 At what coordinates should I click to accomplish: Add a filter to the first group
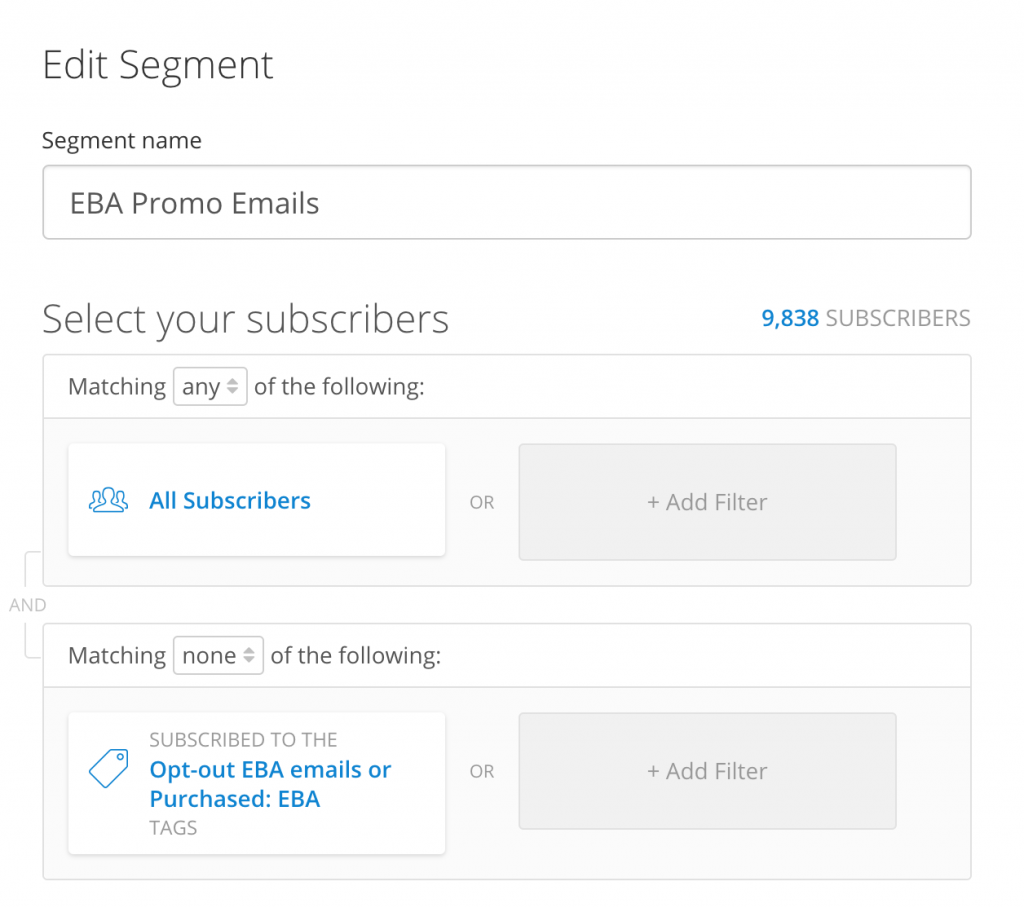(707, 502)
